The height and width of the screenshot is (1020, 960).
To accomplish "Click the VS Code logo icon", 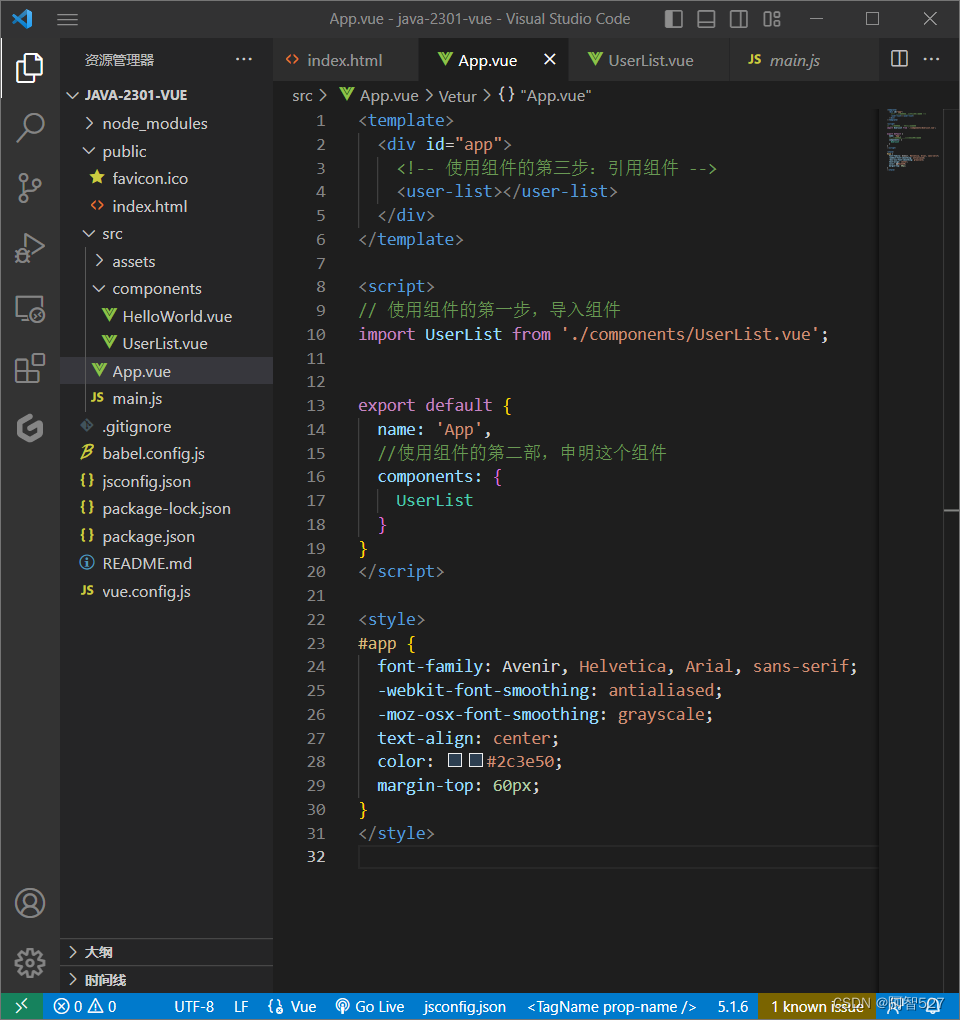I will (22, 19).
